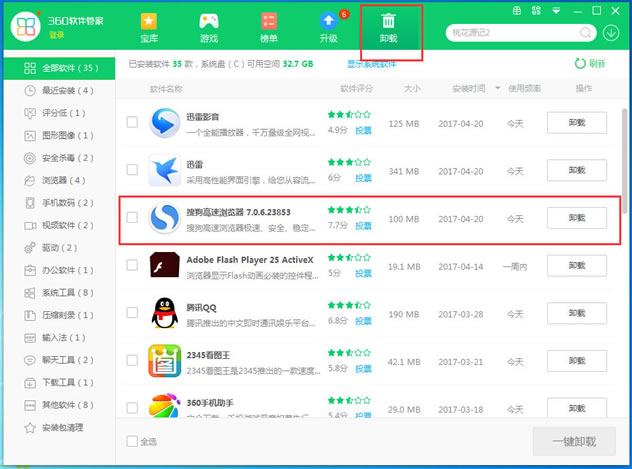The image size is (632, 469).
Task: Open the 游戏 gamepad icon tab
Action: [x=209, y=27]
